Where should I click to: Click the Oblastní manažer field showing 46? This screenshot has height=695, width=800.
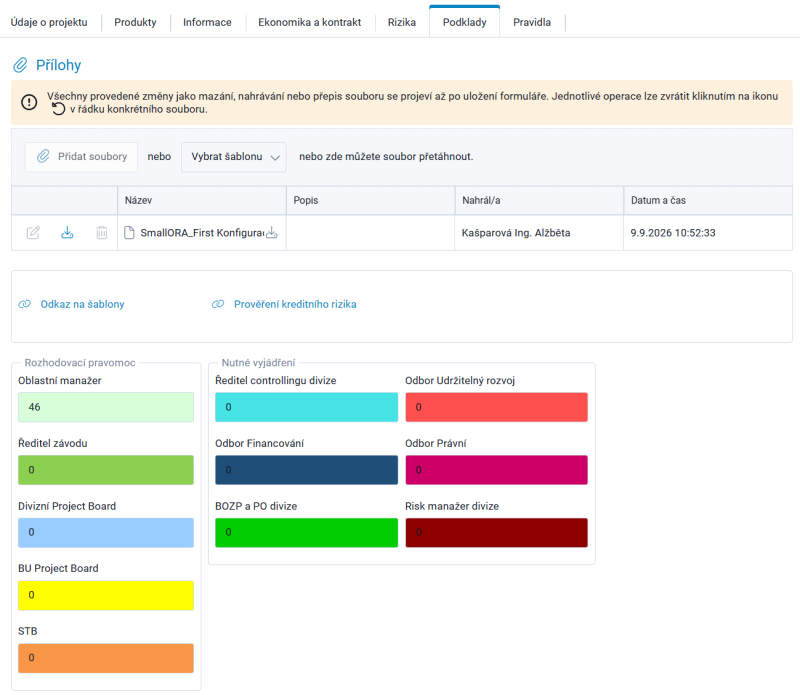[x=106, y=407]
